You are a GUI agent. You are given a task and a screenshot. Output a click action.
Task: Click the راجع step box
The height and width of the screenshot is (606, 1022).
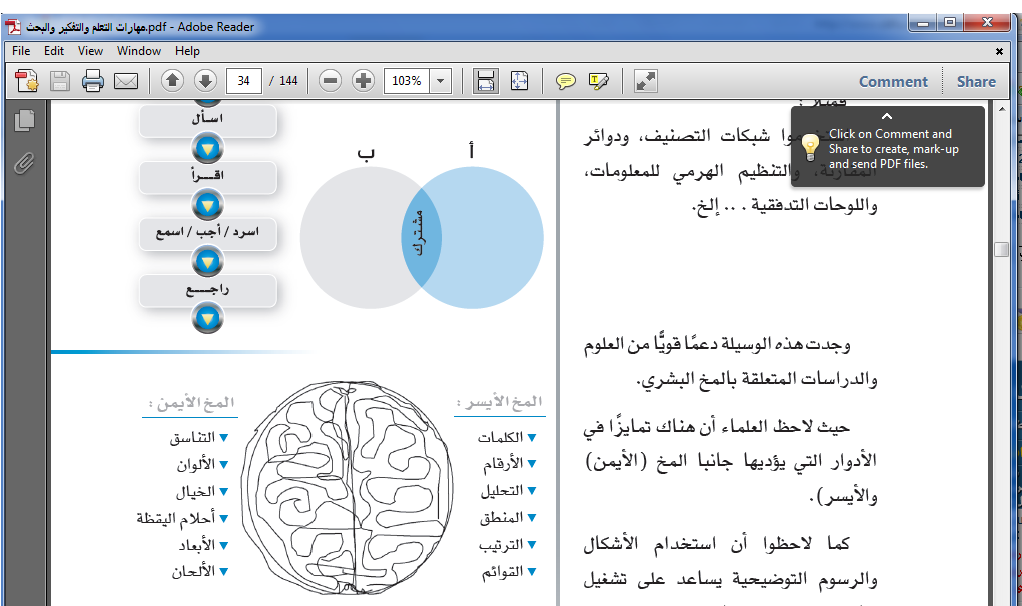pyautogui.click(x=208, y=291)
